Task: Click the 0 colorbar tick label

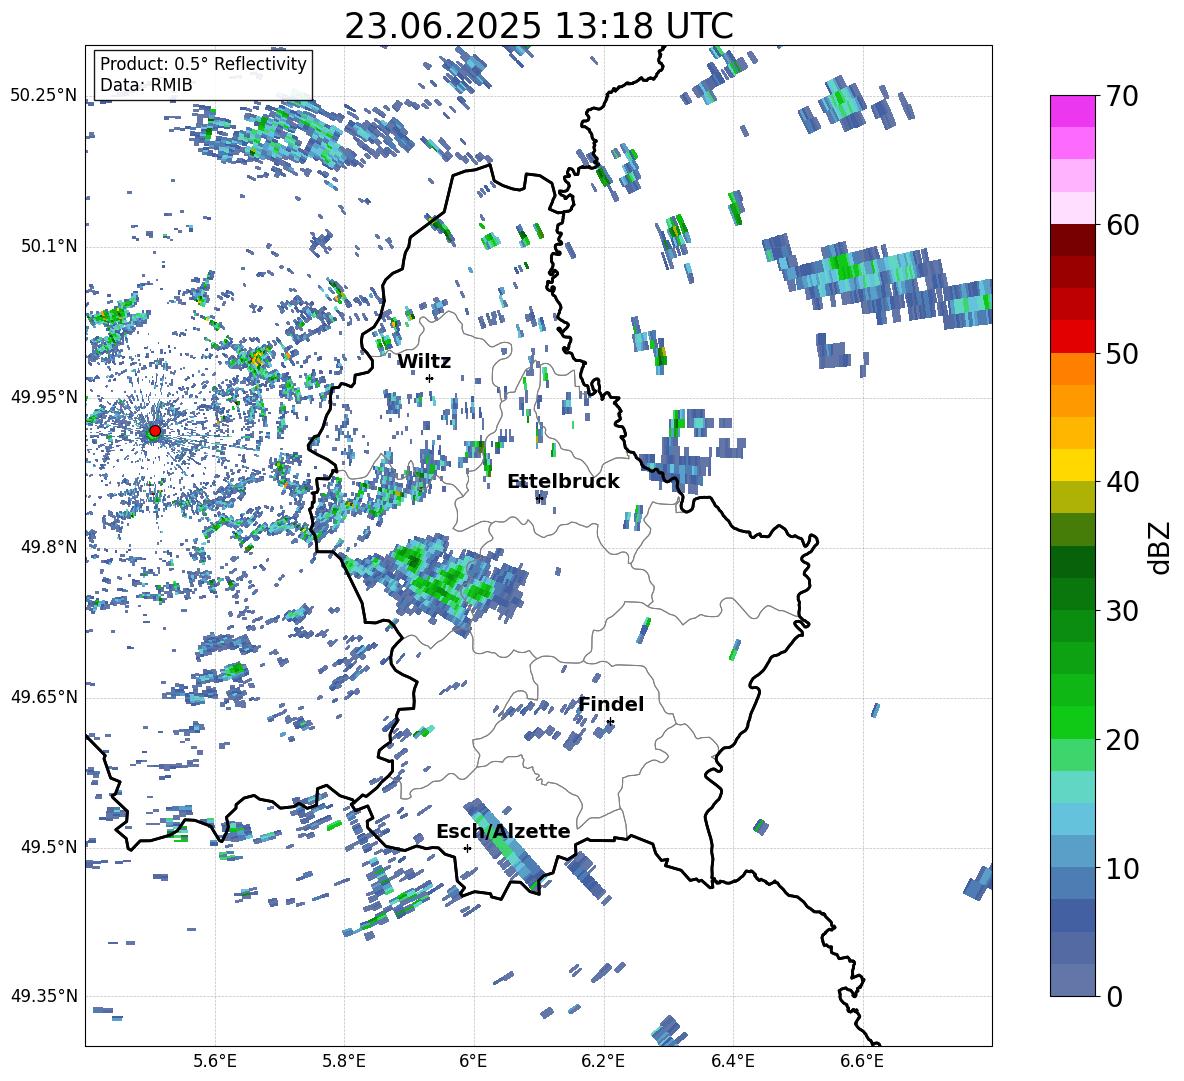Action: click(1114, 996)
